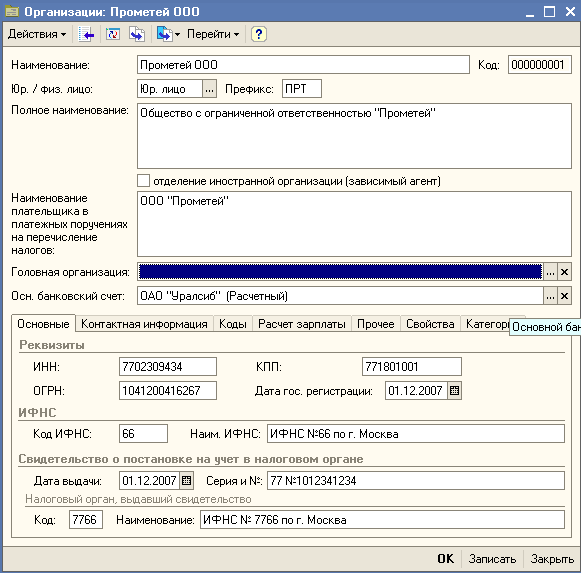Open help with the question mark icon
This screenshot has height=573, width=581.
[259, 34]
